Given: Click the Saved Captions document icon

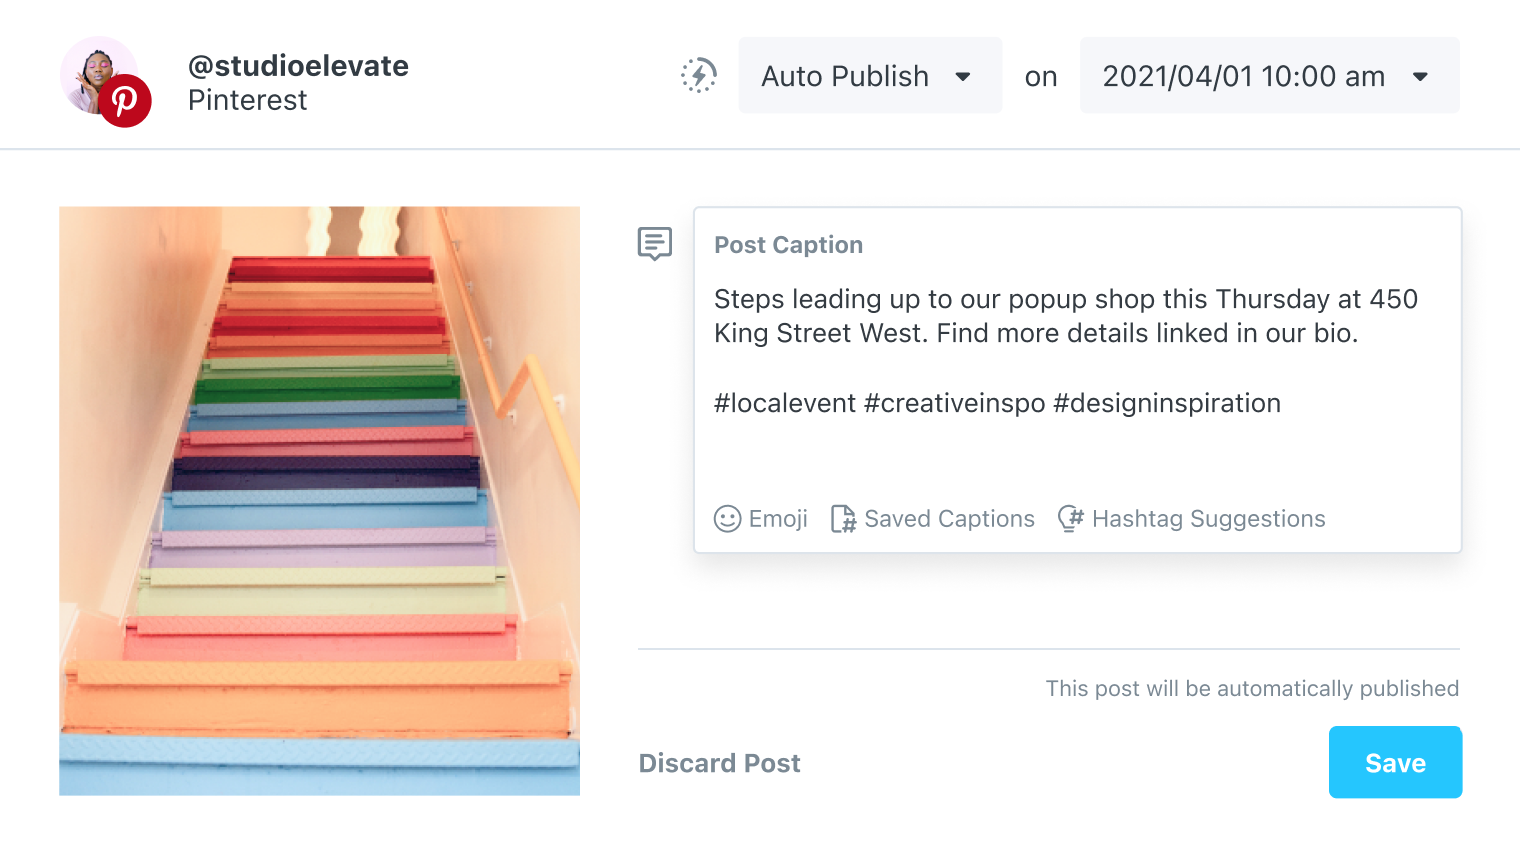Looking at the screenshot, I should (x=843, y=519).
